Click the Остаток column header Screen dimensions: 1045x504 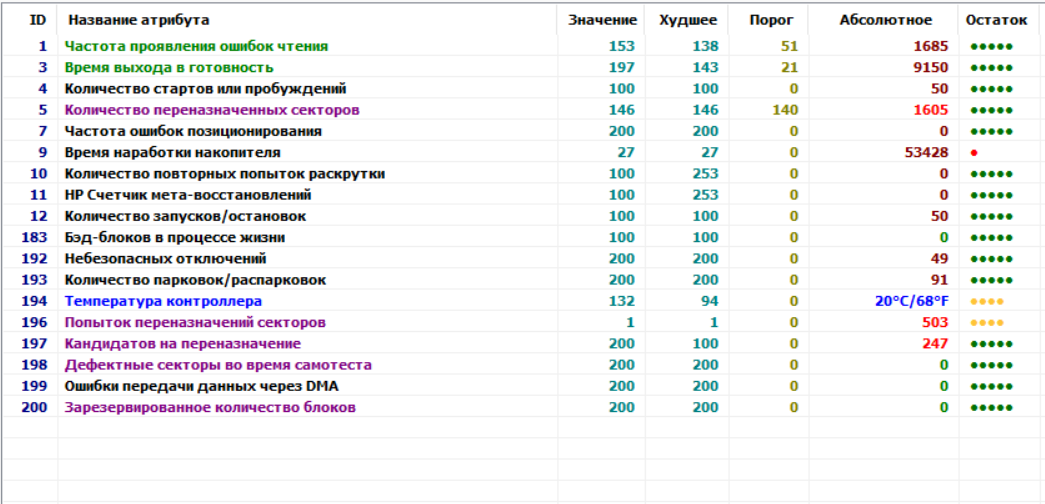tap(996, 20)
